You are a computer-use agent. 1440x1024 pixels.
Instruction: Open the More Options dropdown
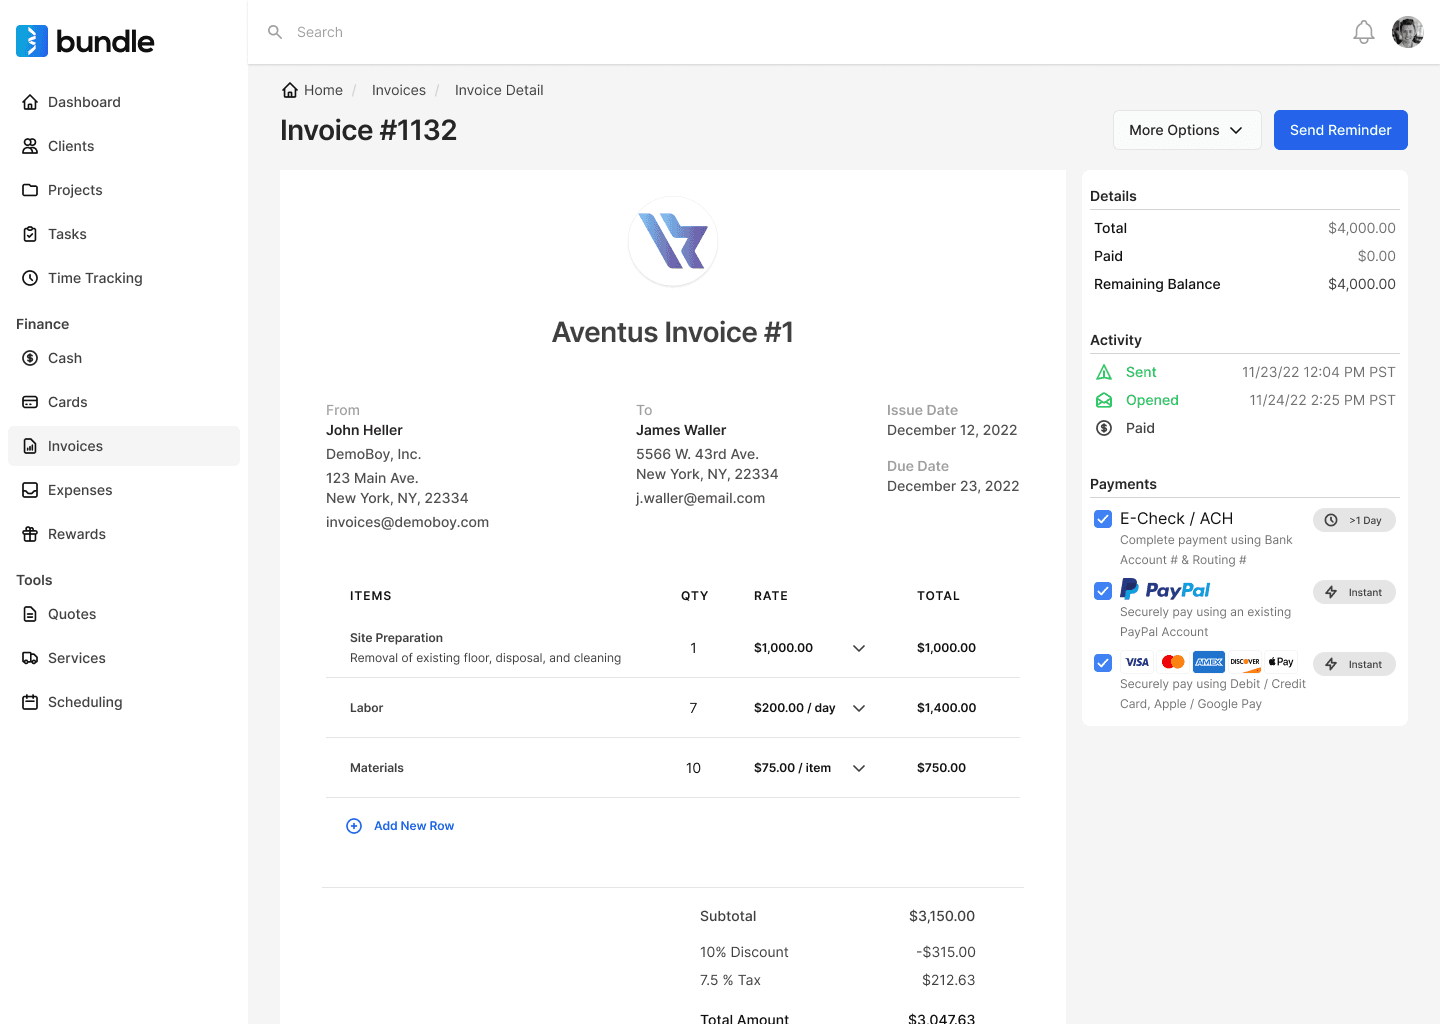(x=1186, y=130)
